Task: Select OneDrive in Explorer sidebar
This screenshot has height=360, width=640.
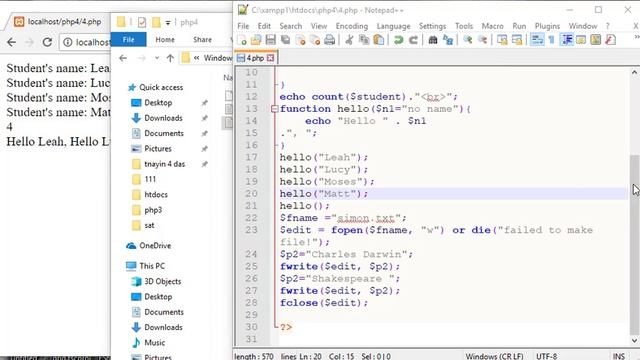Action: [x=149, y=246]
